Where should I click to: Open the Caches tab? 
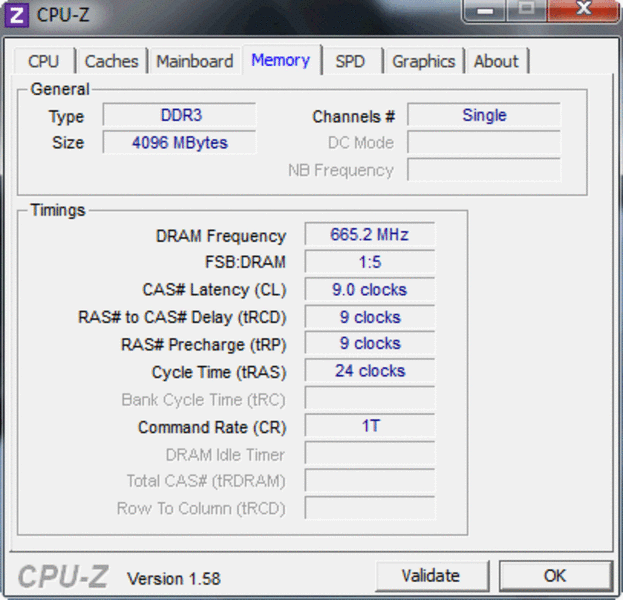coord(112,61)
